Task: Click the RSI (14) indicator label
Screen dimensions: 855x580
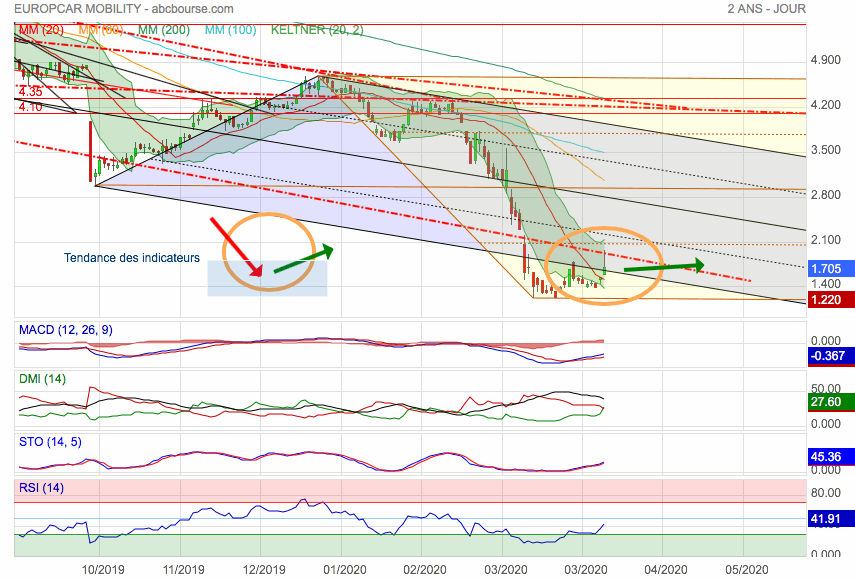Action: [41, 488]
